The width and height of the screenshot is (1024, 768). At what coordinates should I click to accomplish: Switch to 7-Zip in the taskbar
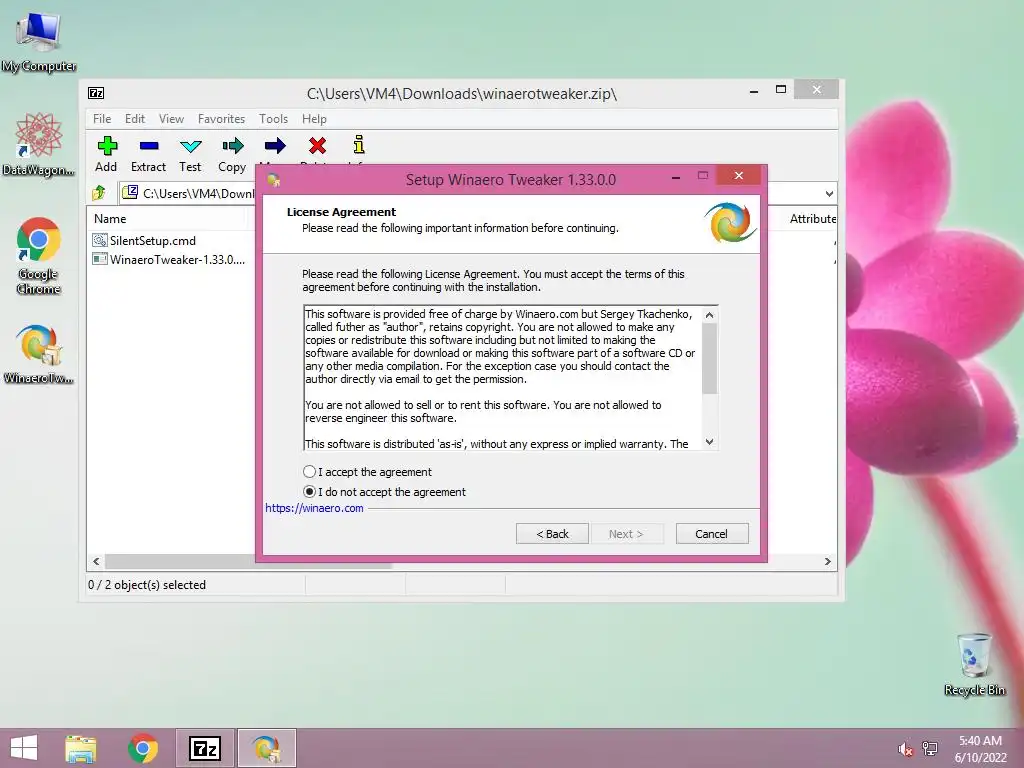pyautogui.click(x=204, y=748)
